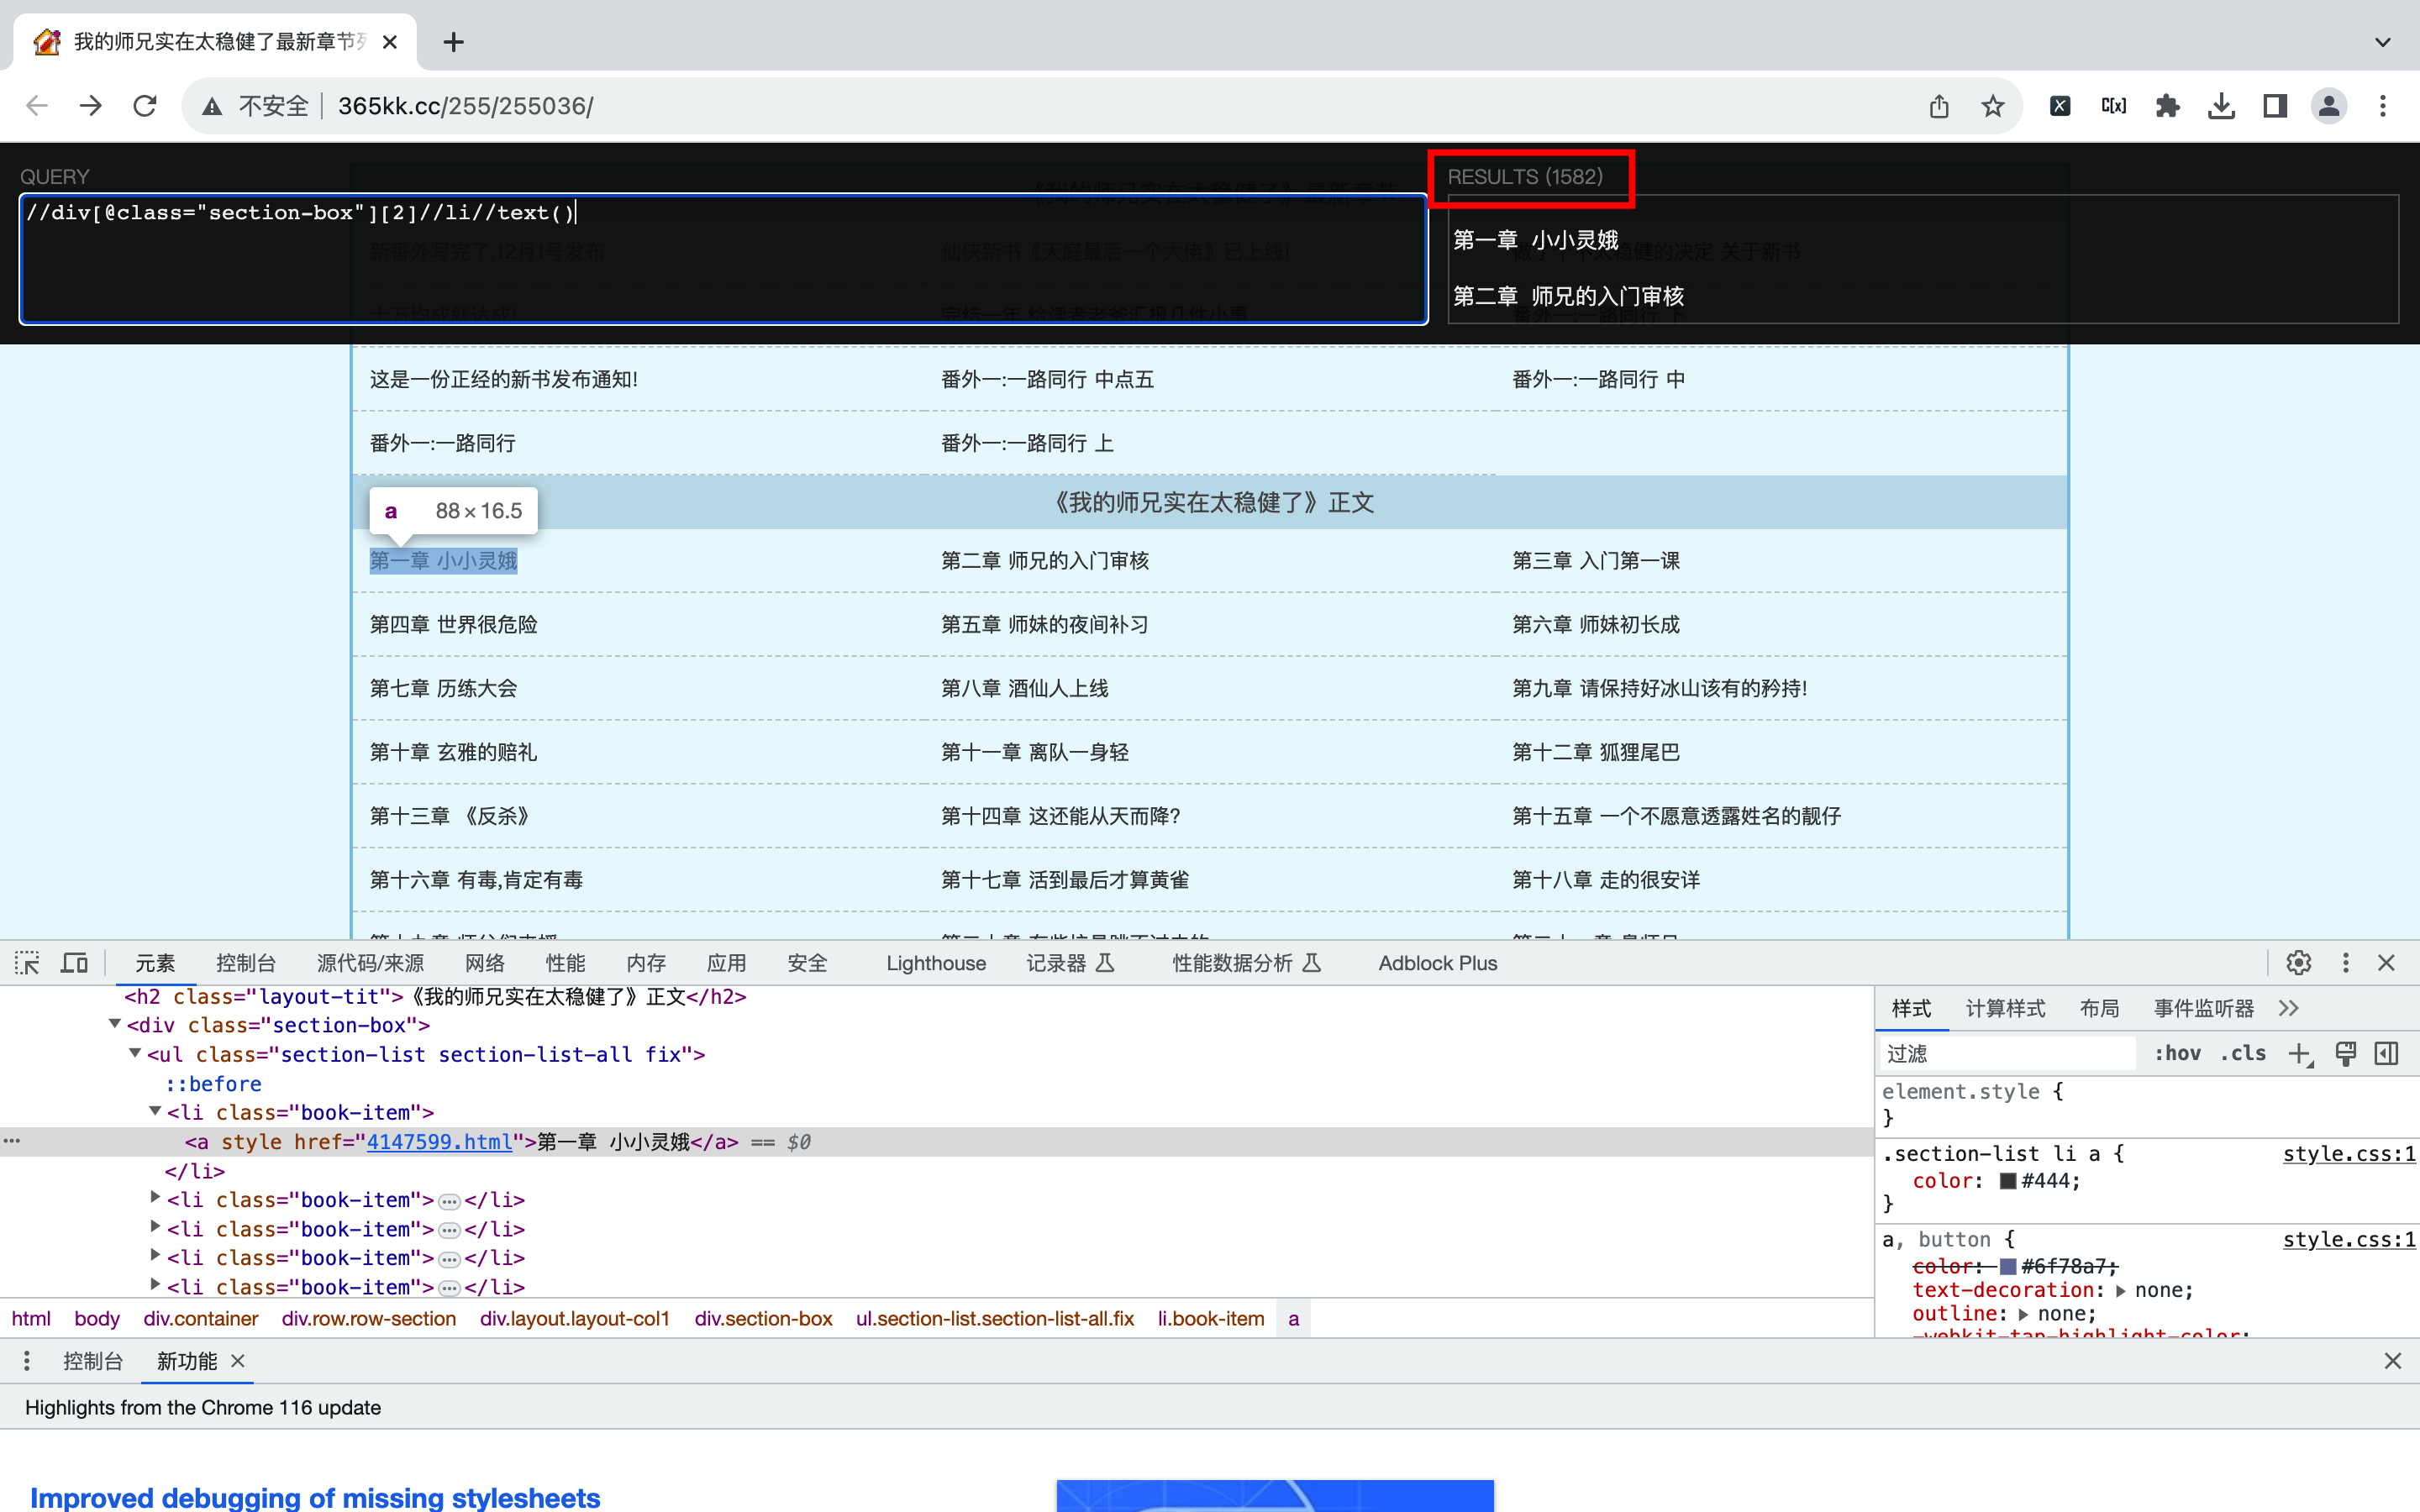The height and width of the screenshot is (1512, 2420).
Task: Close the current browser tab
Action: coord(390,42)
